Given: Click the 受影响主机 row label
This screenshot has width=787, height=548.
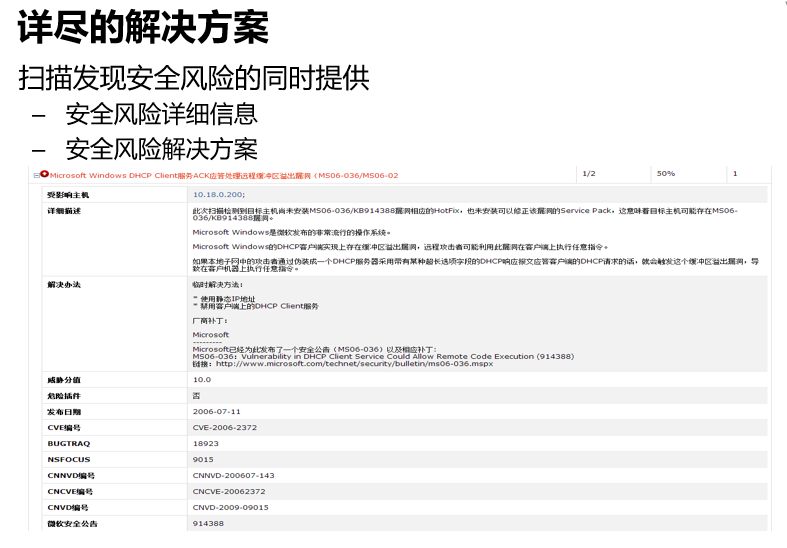Looking at the screenshot, I should coord(68,195).
